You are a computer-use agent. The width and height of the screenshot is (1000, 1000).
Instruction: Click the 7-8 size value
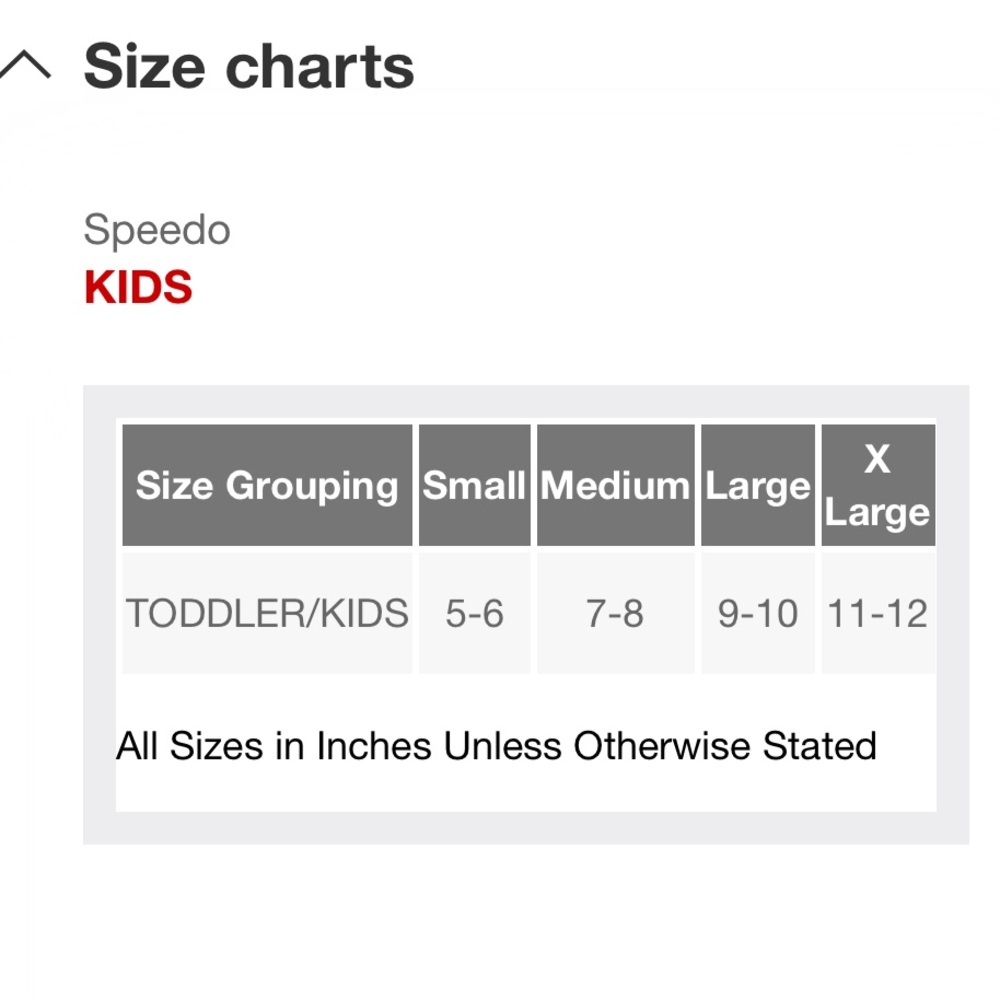(x=614, y=613)
